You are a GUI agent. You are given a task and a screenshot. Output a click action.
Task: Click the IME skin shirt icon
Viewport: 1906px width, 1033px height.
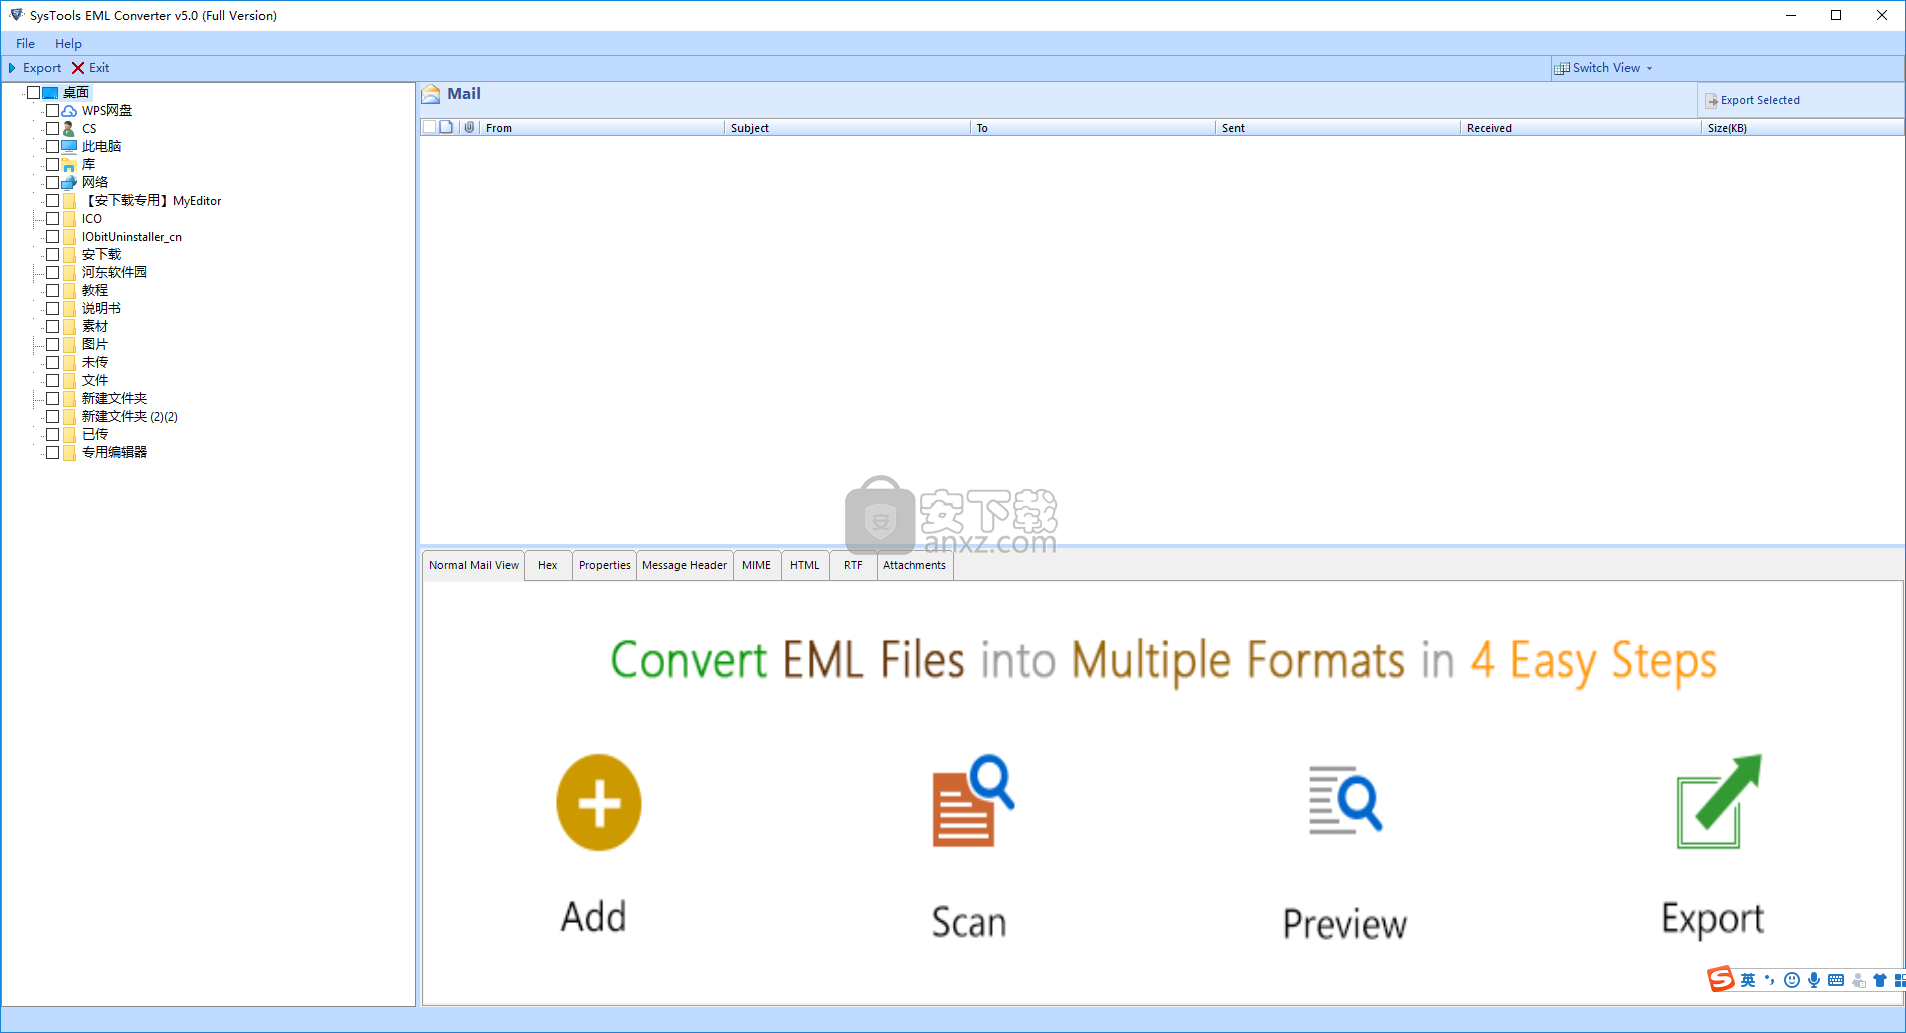(1880, 980)
